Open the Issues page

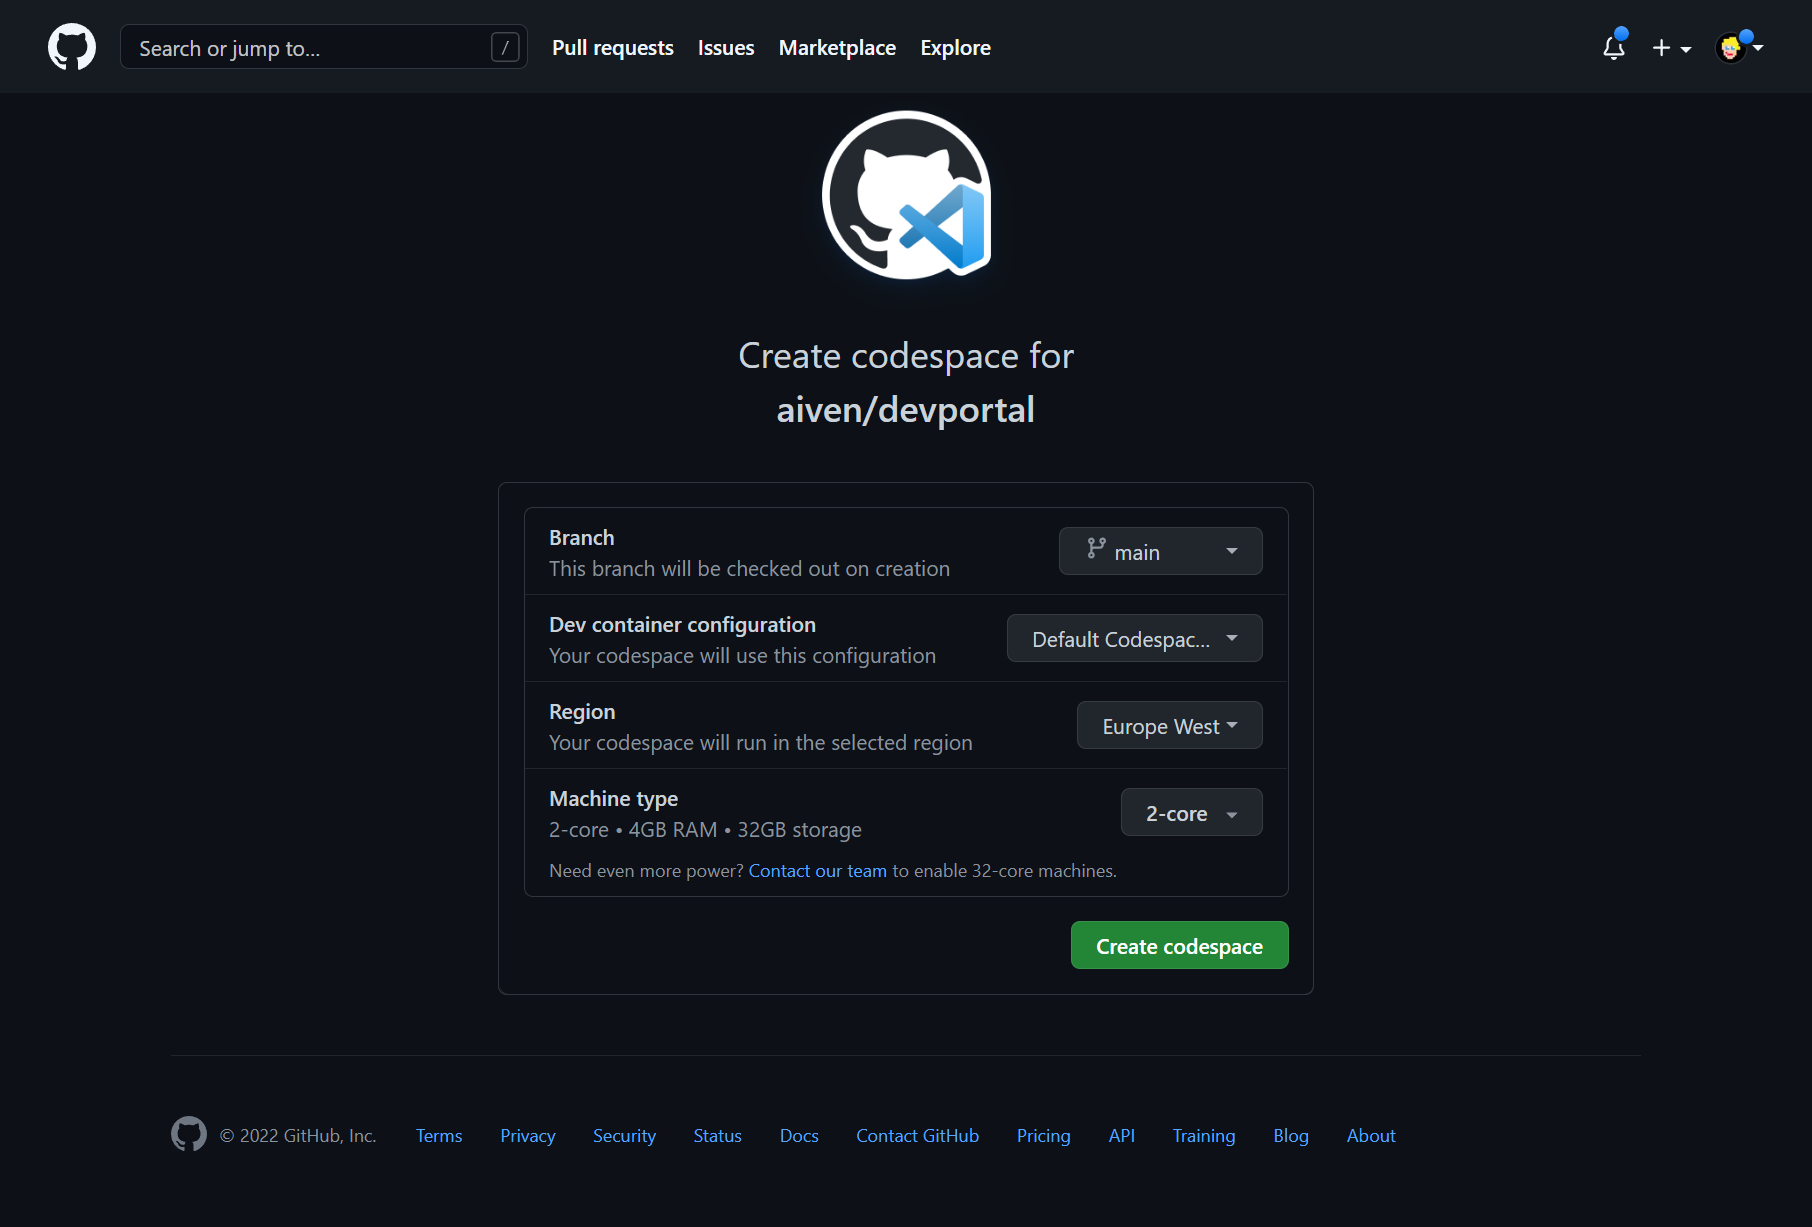click(x=726, y=47)
